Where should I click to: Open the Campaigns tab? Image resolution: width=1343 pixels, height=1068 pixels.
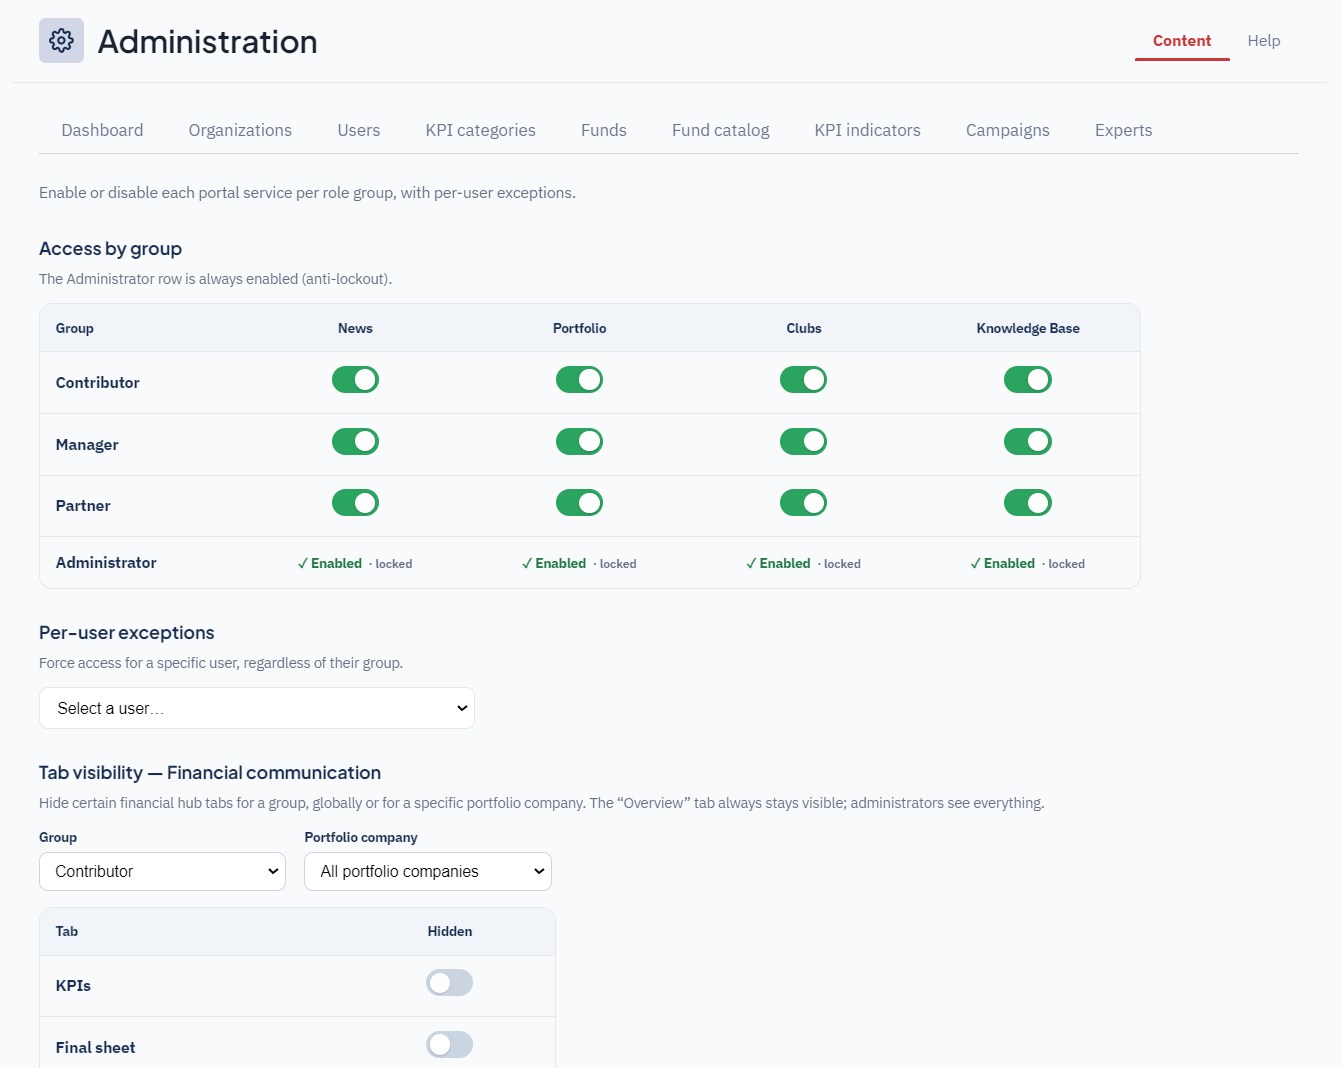(1008, 130)
